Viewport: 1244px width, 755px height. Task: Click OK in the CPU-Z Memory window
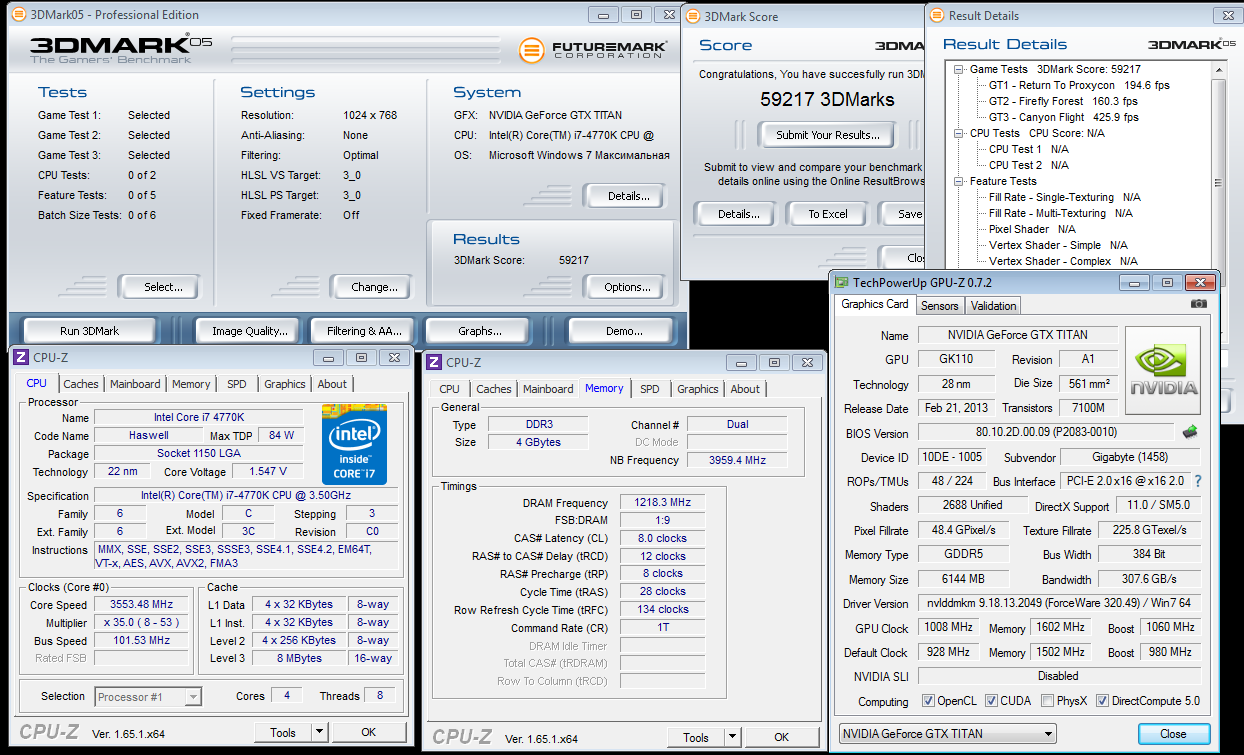pyautogui.click(x=781, y=738)
